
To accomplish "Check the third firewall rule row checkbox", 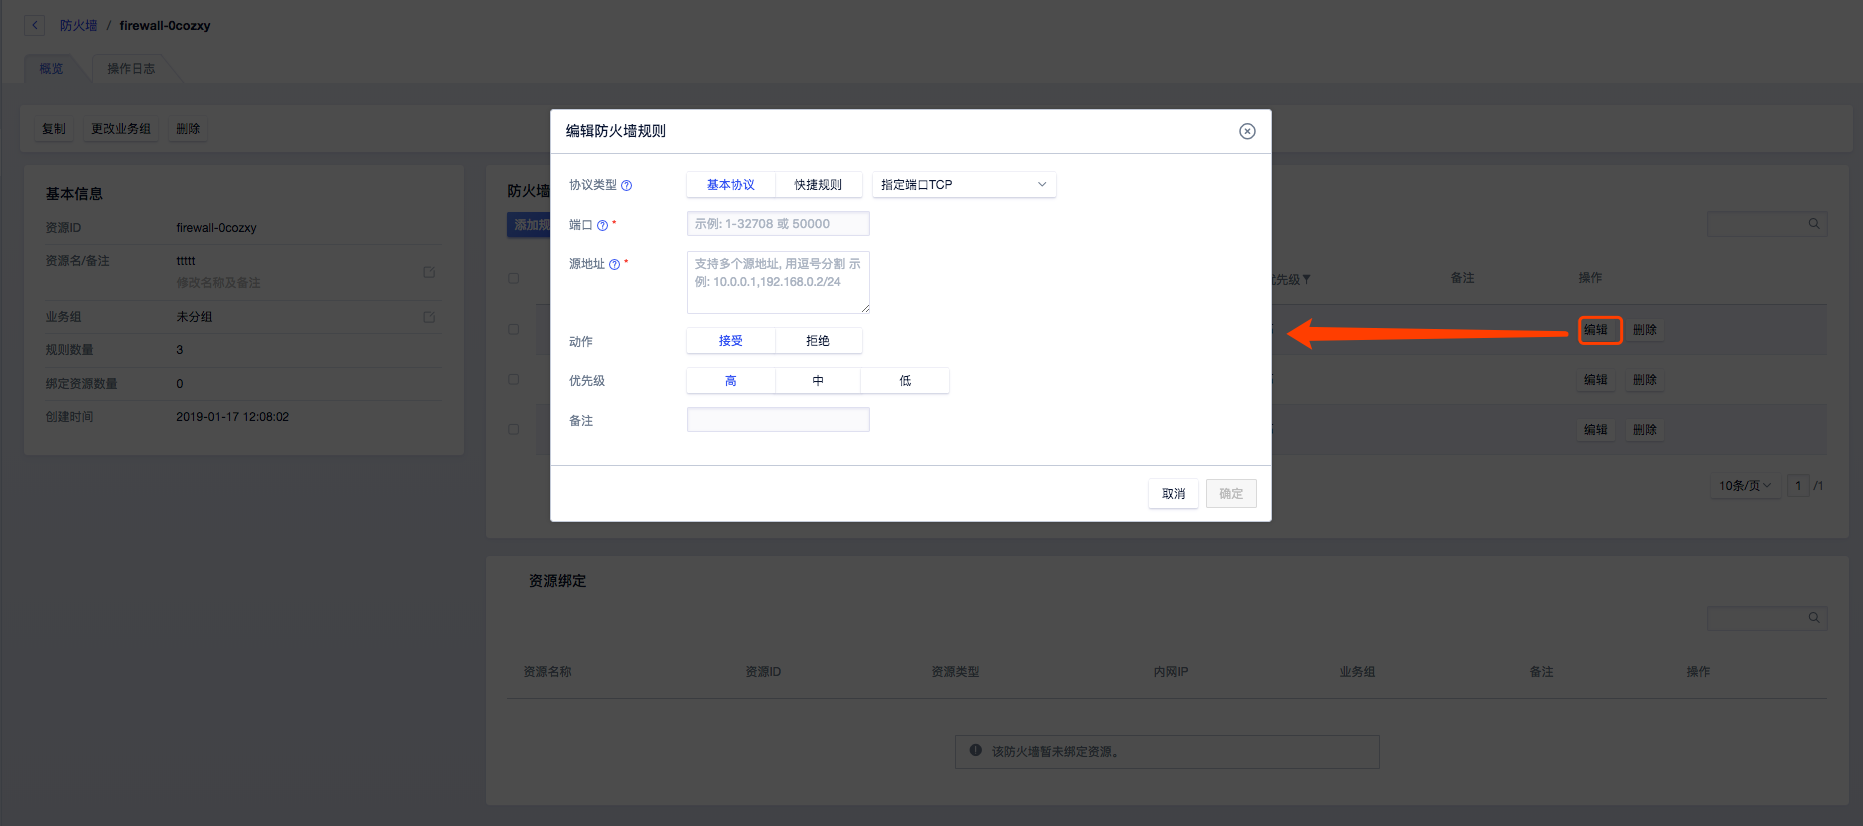I will 513,429.
